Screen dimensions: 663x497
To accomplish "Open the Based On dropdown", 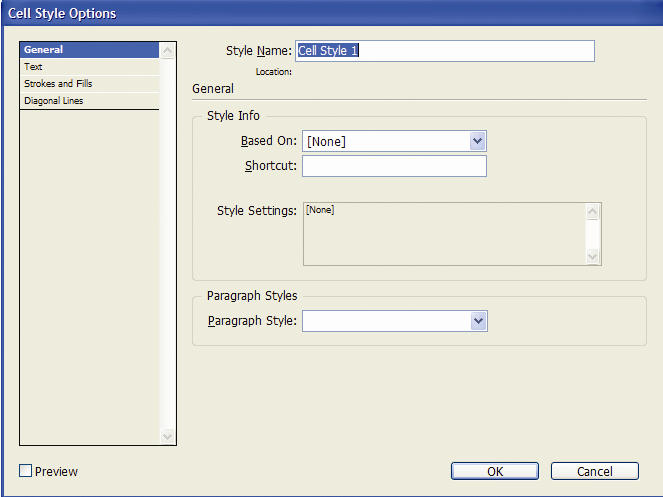I will (x=394, y=141).
